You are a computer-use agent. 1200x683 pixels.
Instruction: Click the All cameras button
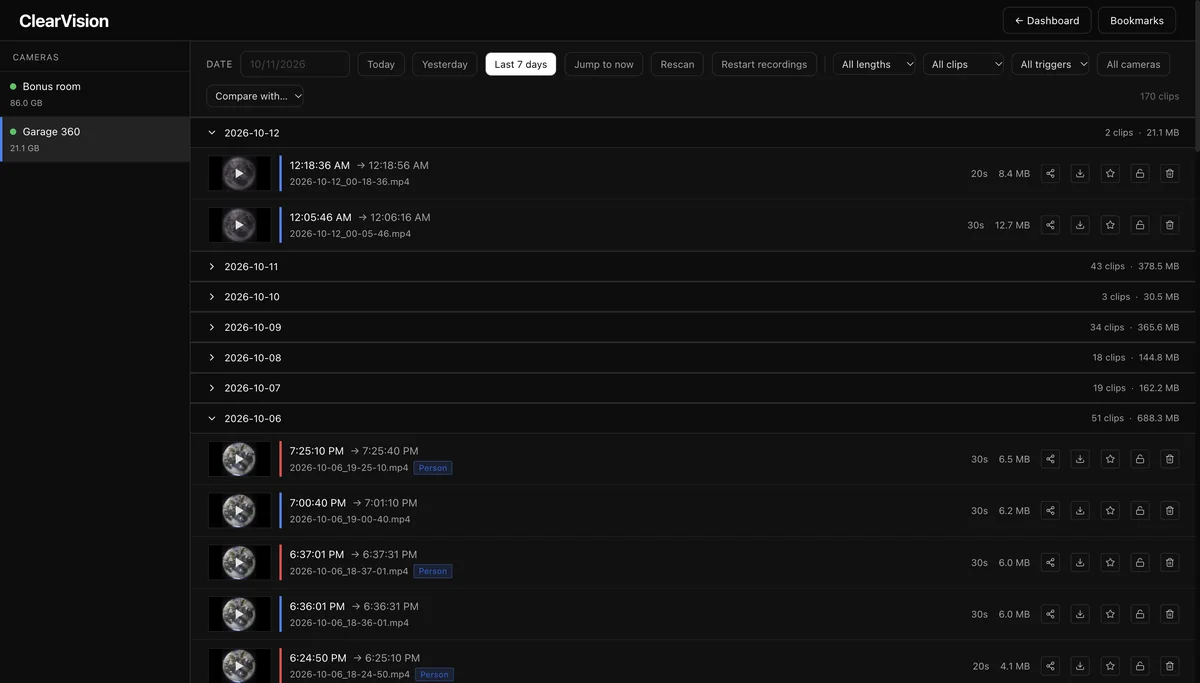(x=1134, y=64)
